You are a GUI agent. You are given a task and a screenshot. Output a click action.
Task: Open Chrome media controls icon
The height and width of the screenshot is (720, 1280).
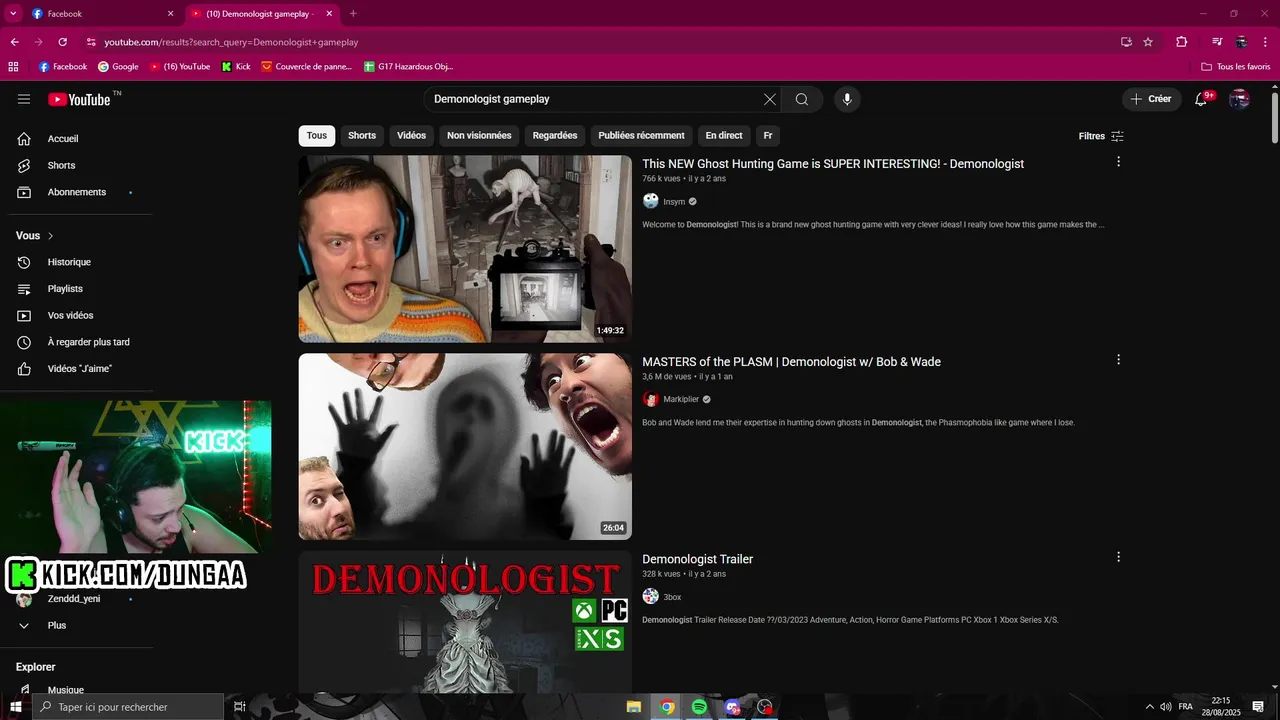coord(1216,42)
